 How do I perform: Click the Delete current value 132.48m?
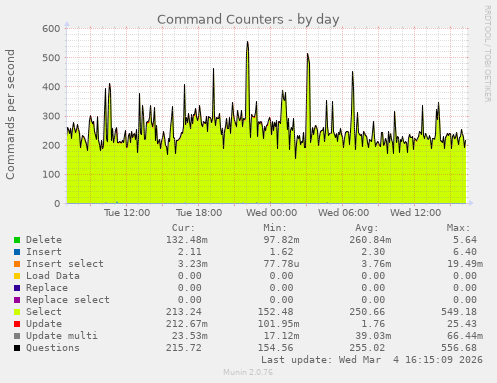(x=187, y=240)
